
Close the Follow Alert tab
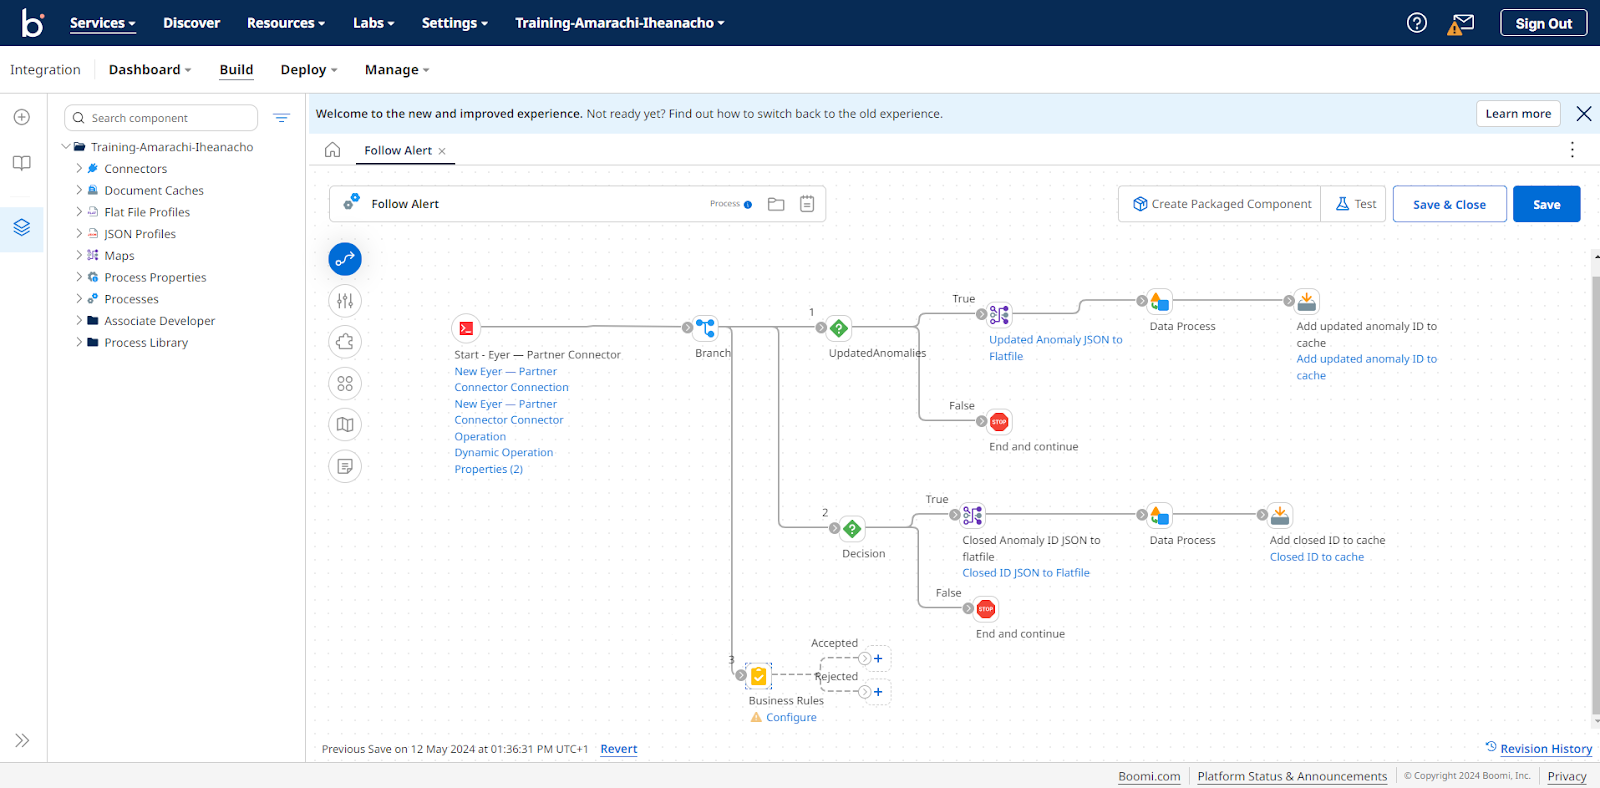pyautogui.click(x=442, y=151)
